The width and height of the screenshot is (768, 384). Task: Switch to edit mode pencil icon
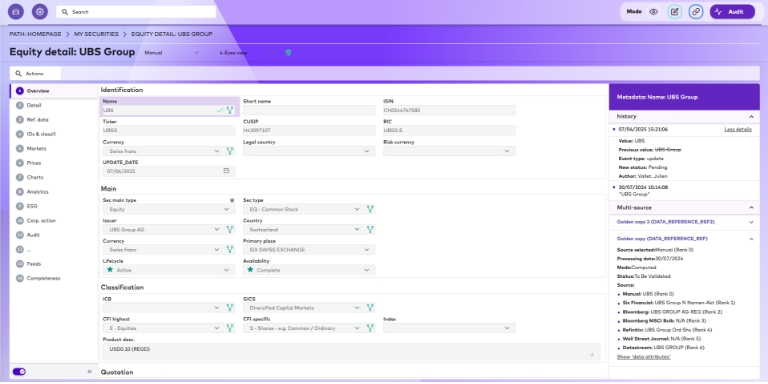[x=674, y=12]
